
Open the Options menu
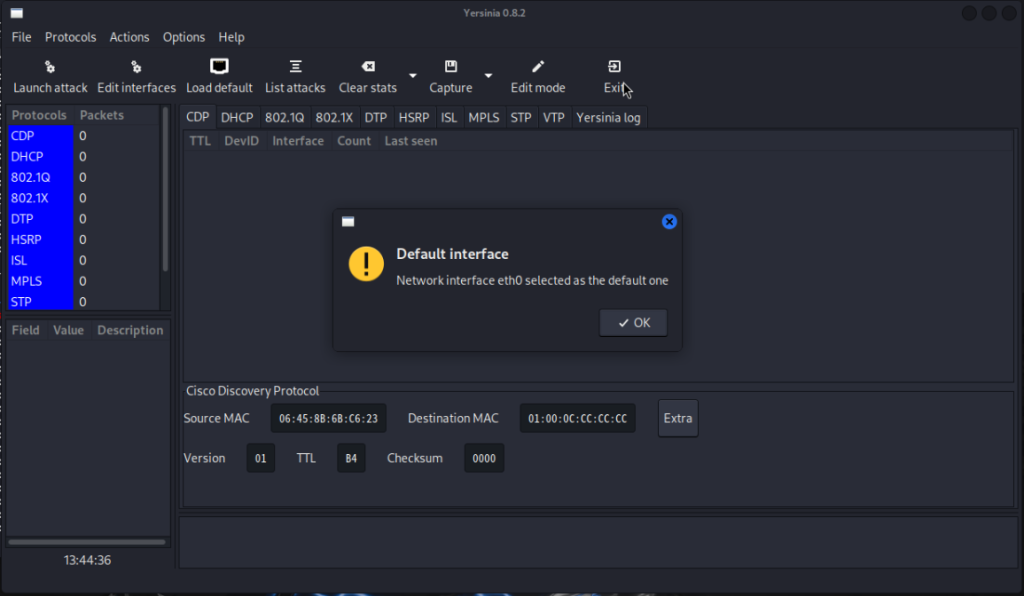[184, 37]
